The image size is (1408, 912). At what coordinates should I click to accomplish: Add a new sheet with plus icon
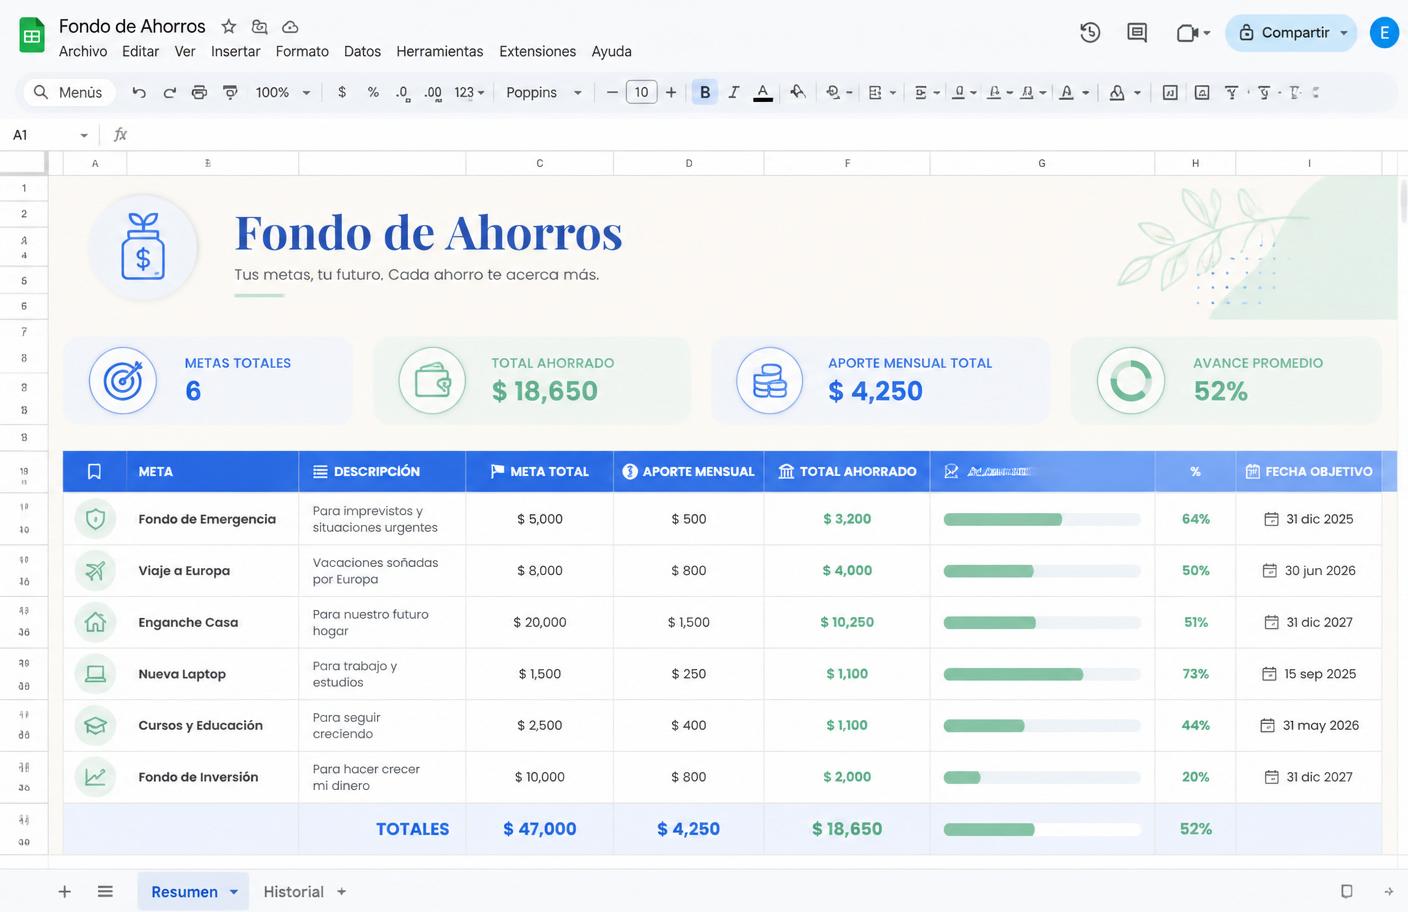(64, 891)
